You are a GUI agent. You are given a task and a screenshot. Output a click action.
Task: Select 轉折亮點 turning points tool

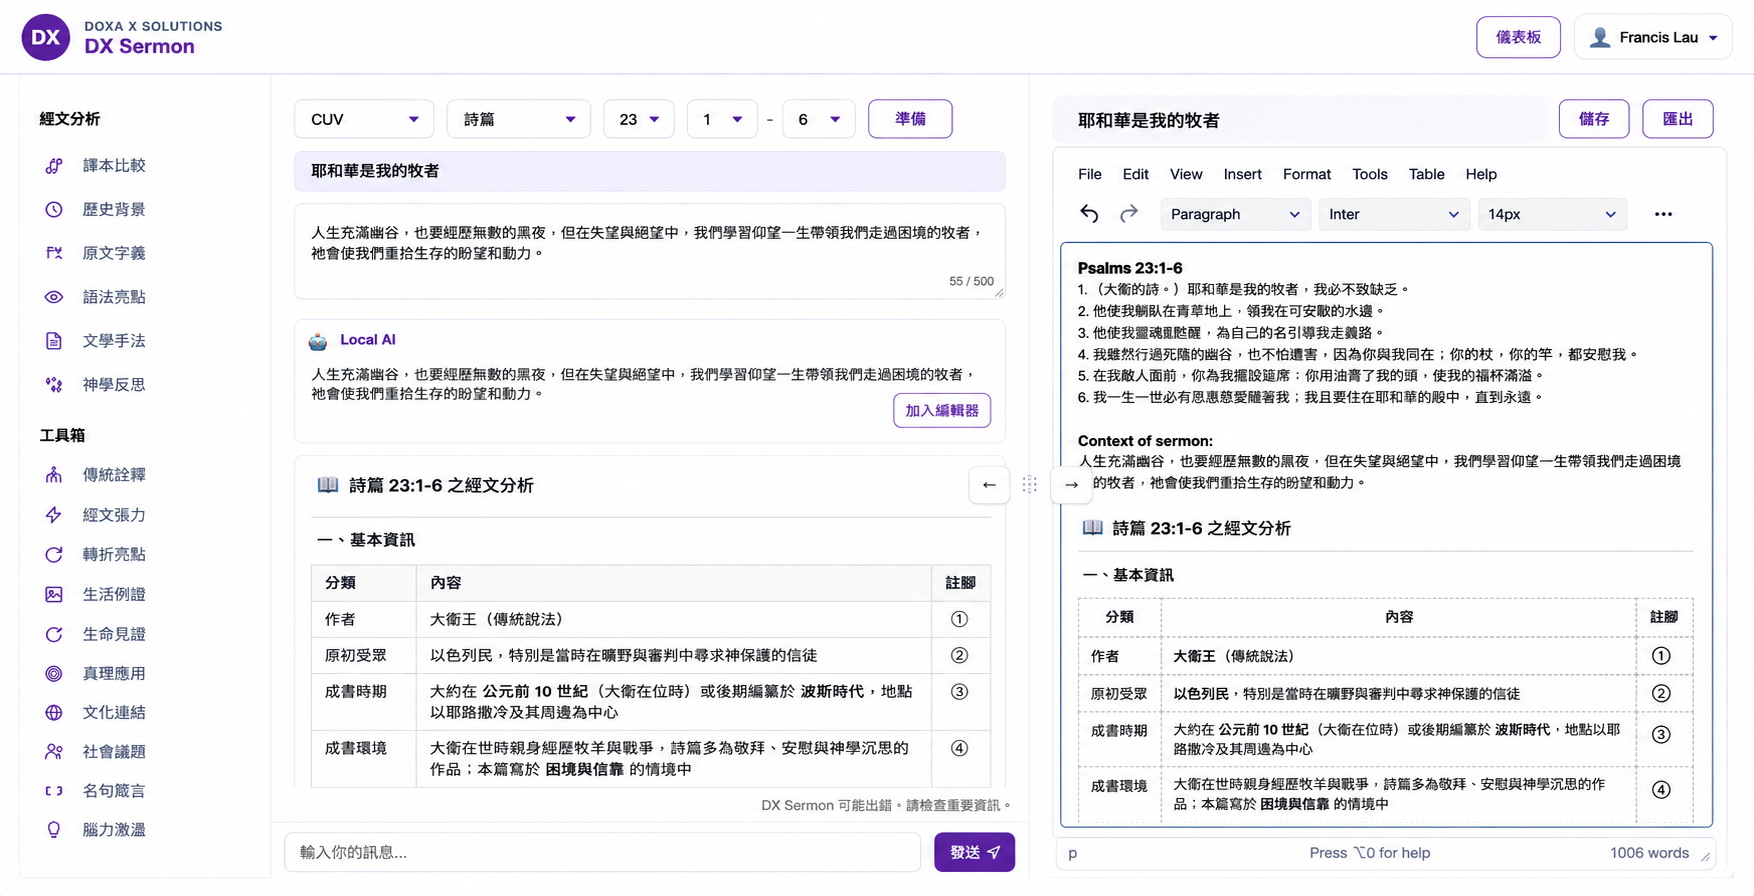95,554
